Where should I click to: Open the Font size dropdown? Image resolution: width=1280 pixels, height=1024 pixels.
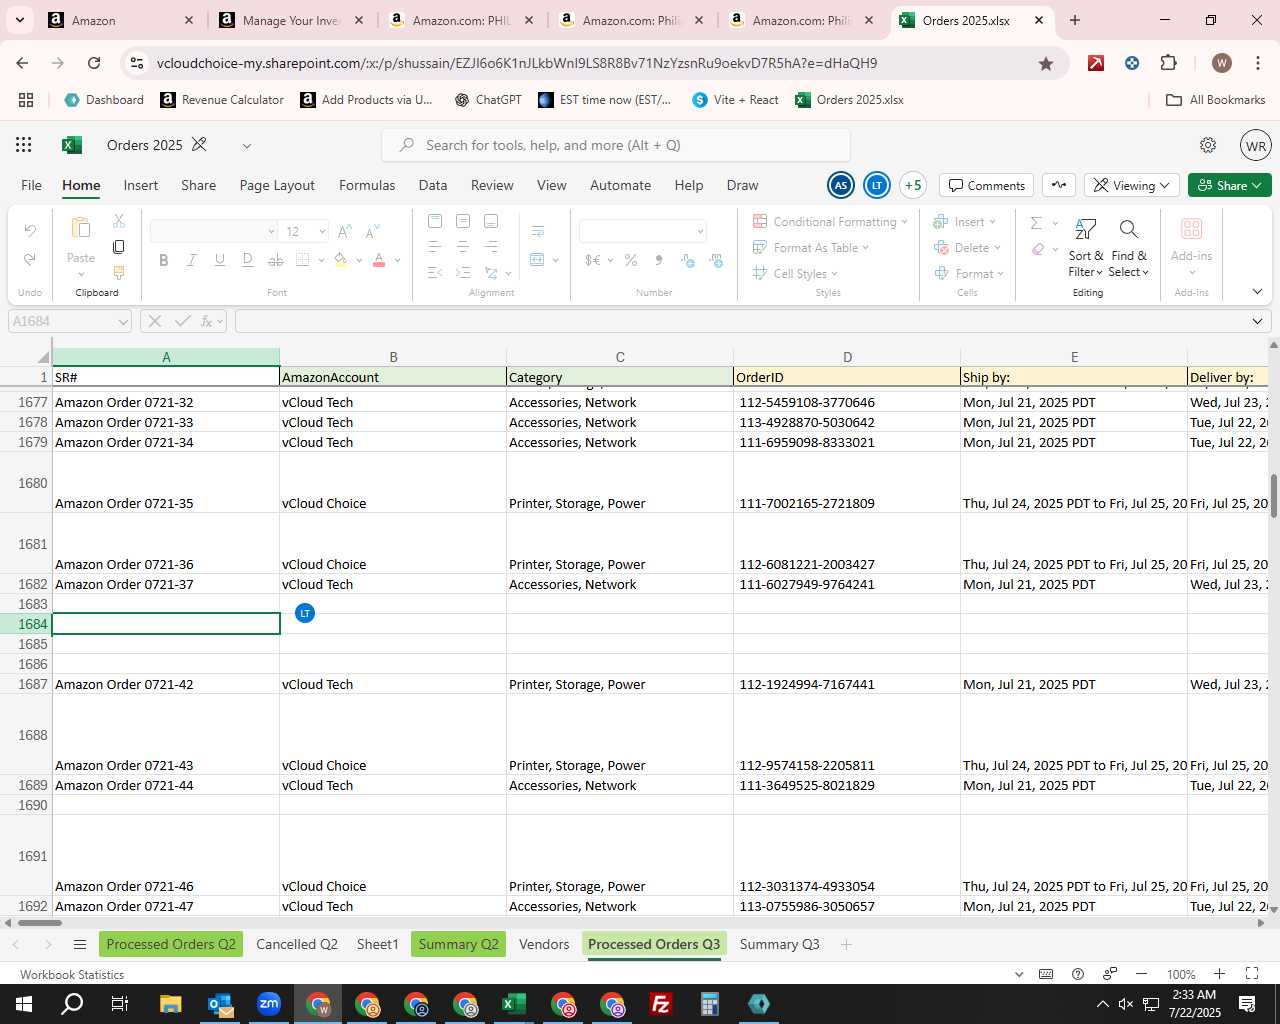[322, 232]
